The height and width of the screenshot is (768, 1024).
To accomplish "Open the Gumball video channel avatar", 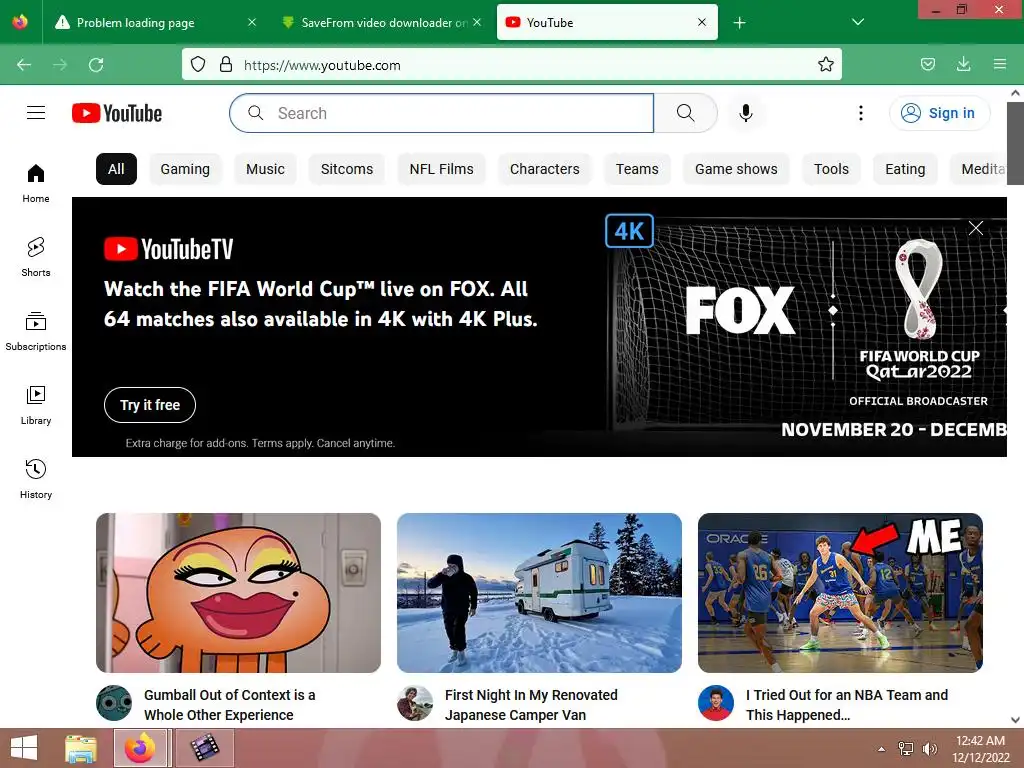I will [x=114, y=703].
